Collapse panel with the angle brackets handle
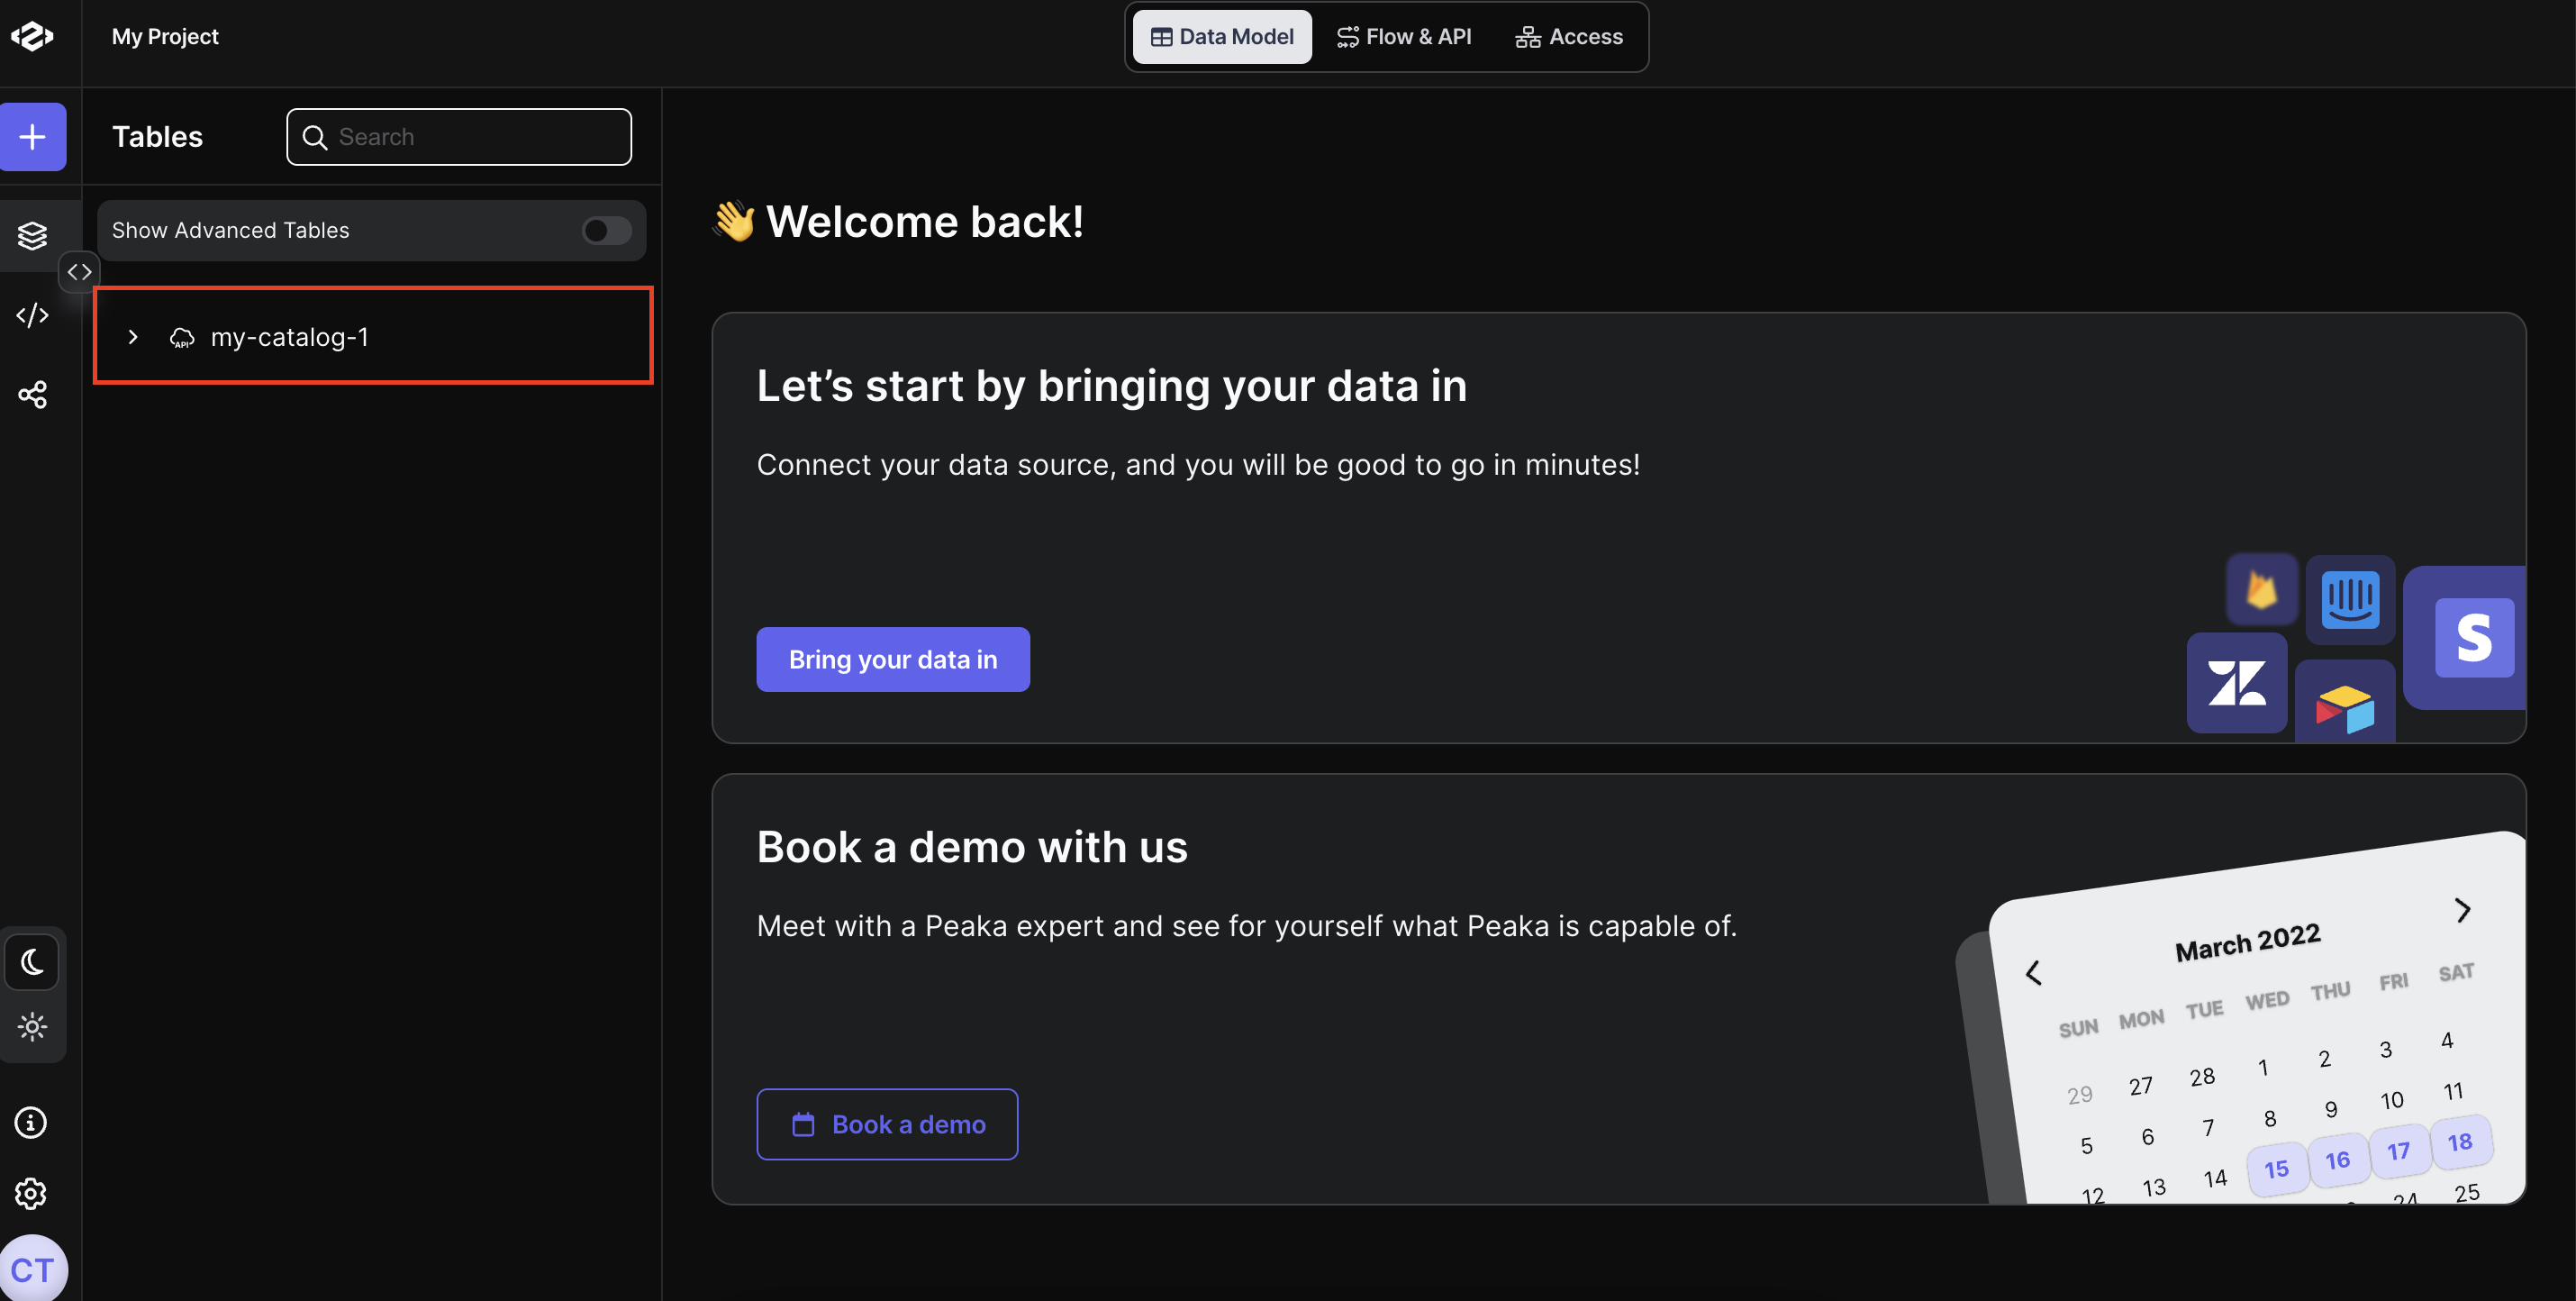 (x=80, y=272)
